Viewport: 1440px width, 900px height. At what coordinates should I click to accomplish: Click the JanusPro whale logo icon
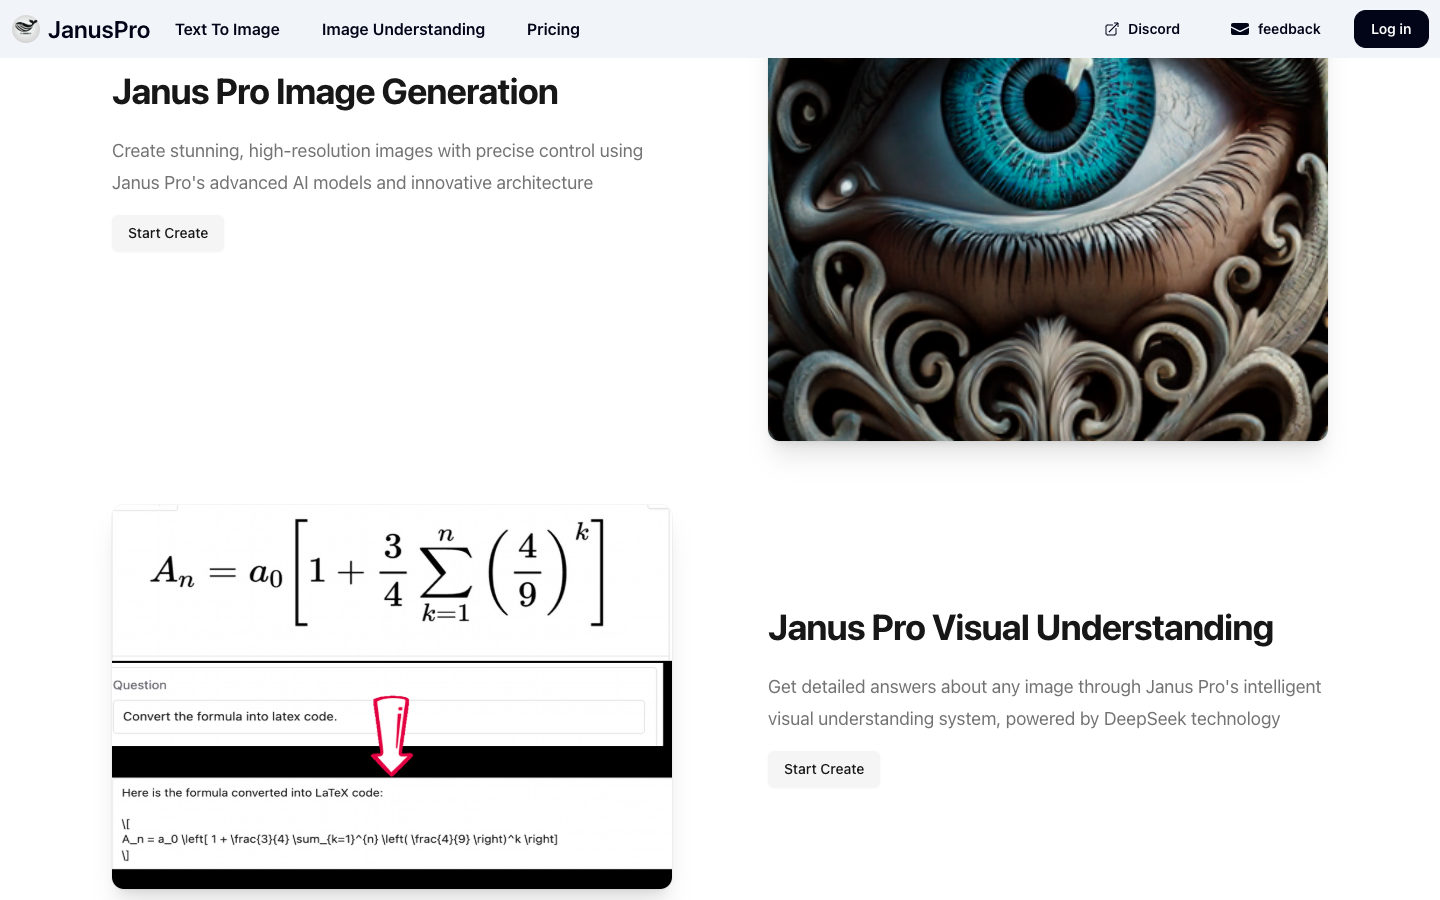[26, 29]
